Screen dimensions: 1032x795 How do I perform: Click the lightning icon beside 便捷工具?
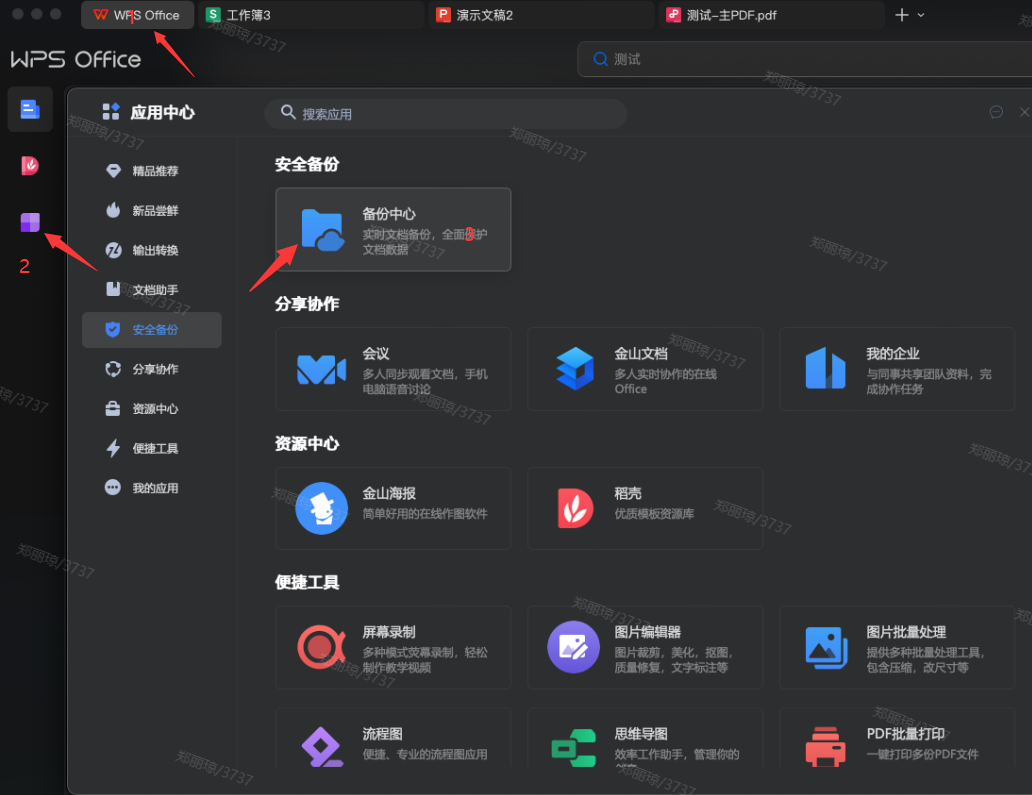click(x=113, y=448)
